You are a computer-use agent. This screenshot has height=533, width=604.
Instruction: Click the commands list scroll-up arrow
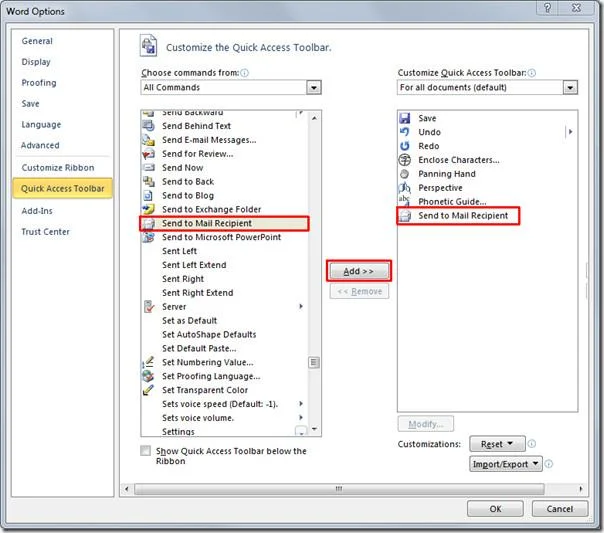pyautogui.click(x=314, y=118)
